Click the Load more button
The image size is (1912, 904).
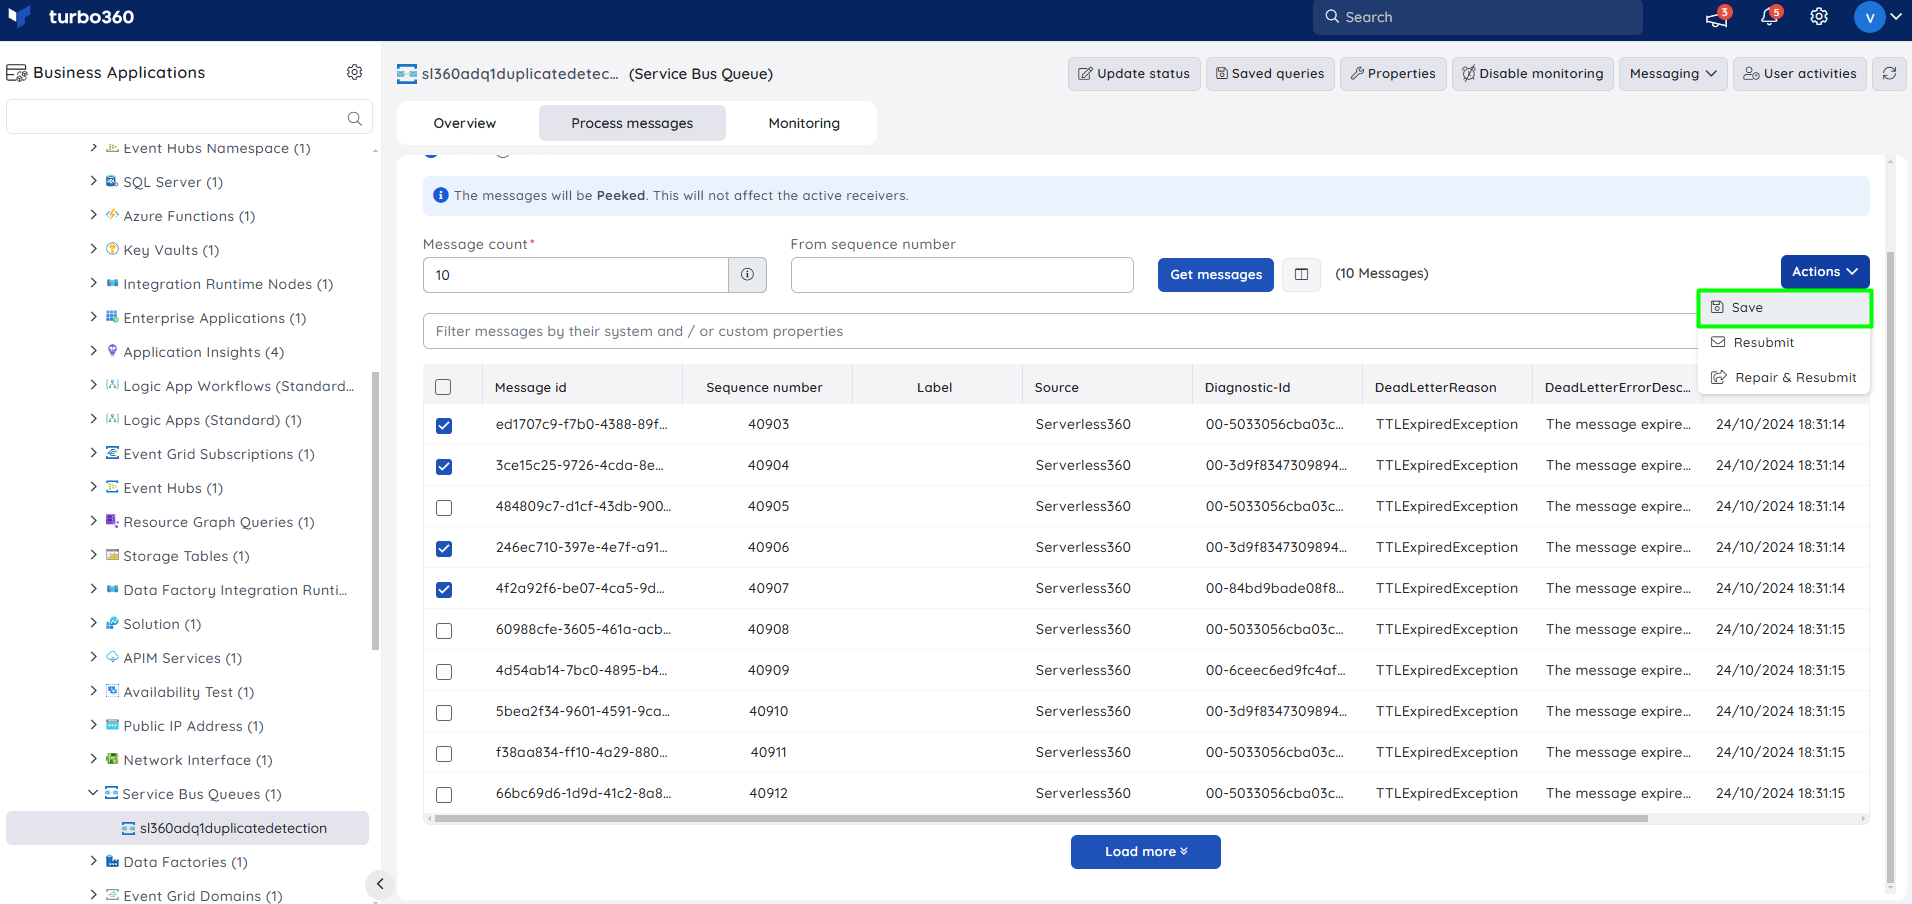[x=1146, y=852]
